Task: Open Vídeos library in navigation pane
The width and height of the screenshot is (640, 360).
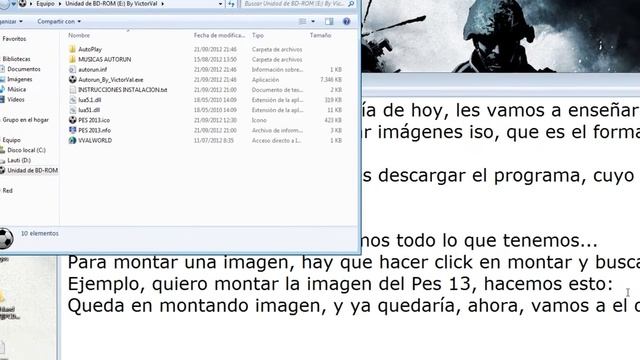Action: (x=16, y=100)
